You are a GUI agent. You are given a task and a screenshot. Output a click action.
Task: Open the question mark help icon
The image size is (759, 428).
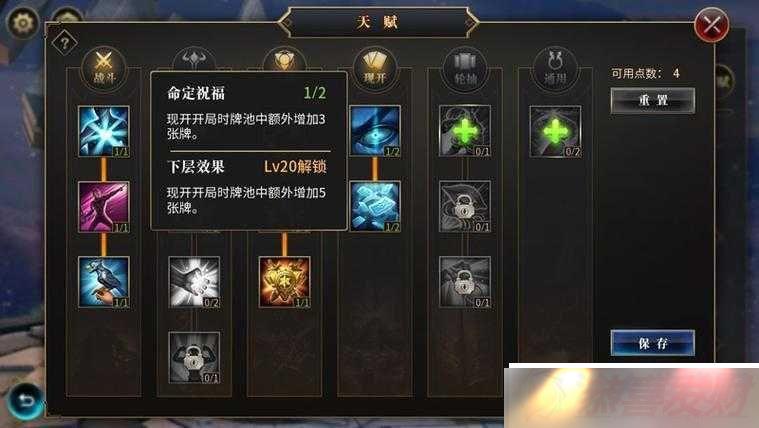click(64, 43)
